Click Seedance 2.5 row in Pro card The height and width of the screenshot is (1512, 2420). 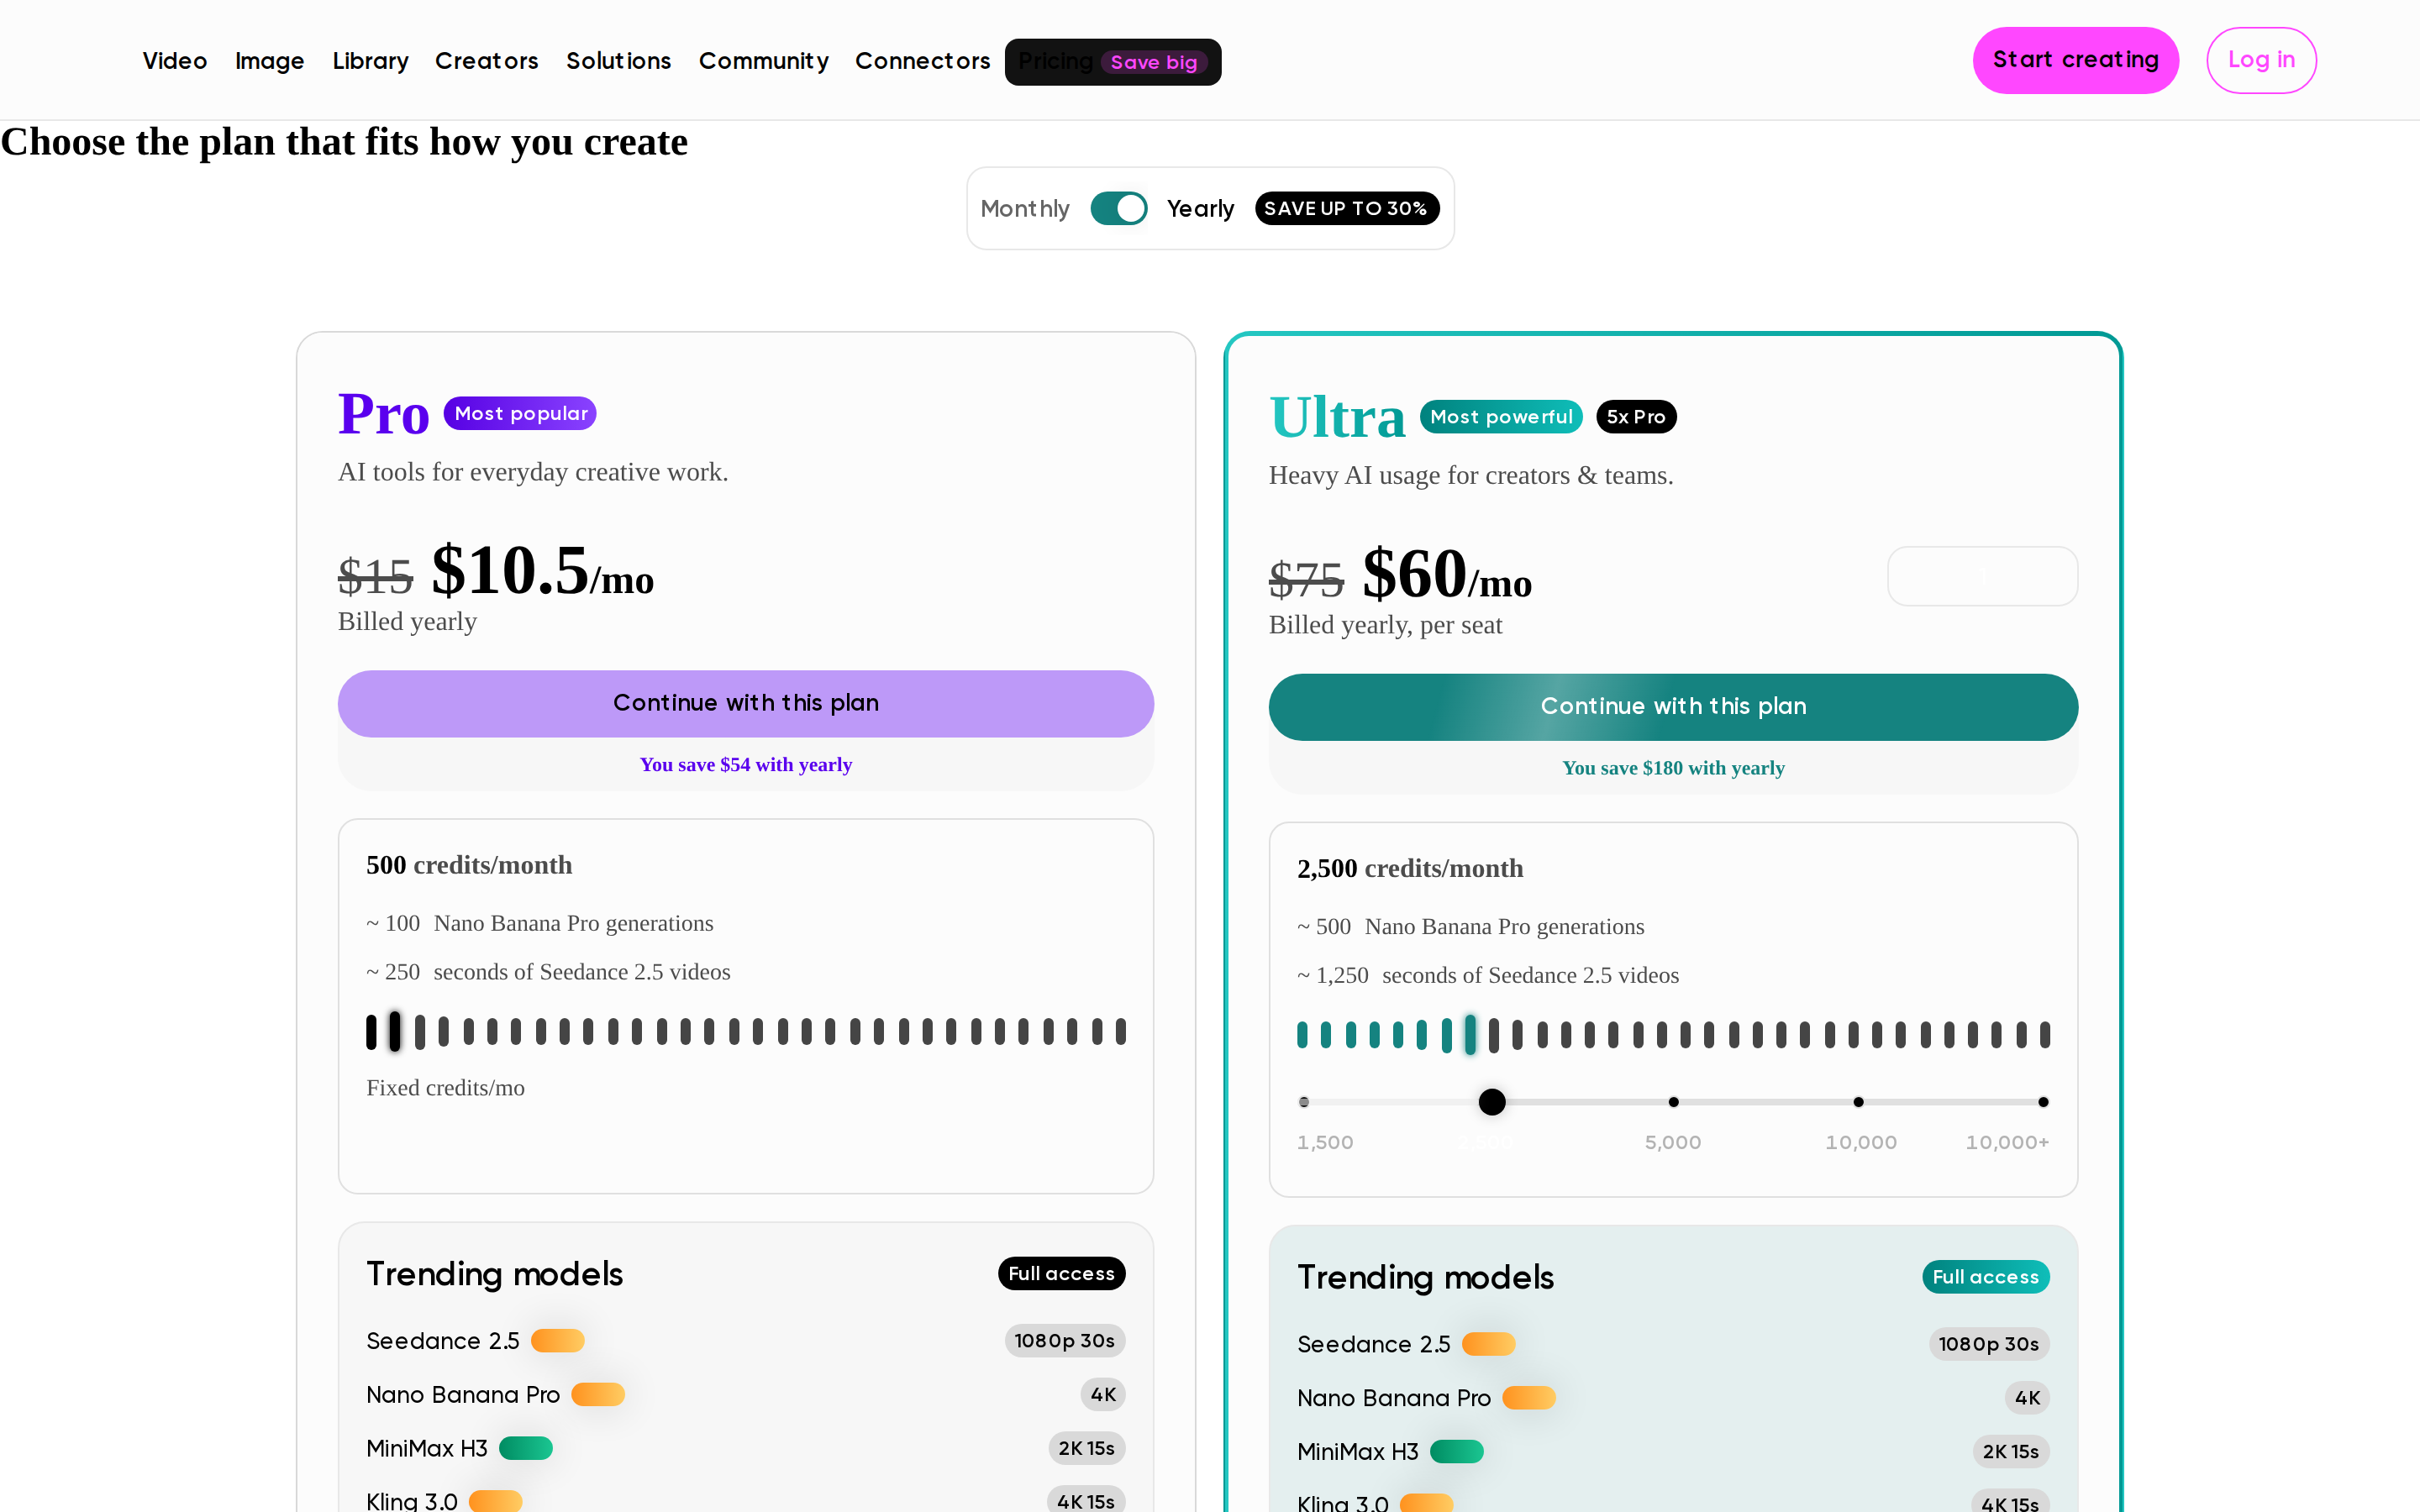coord(745,1341)
